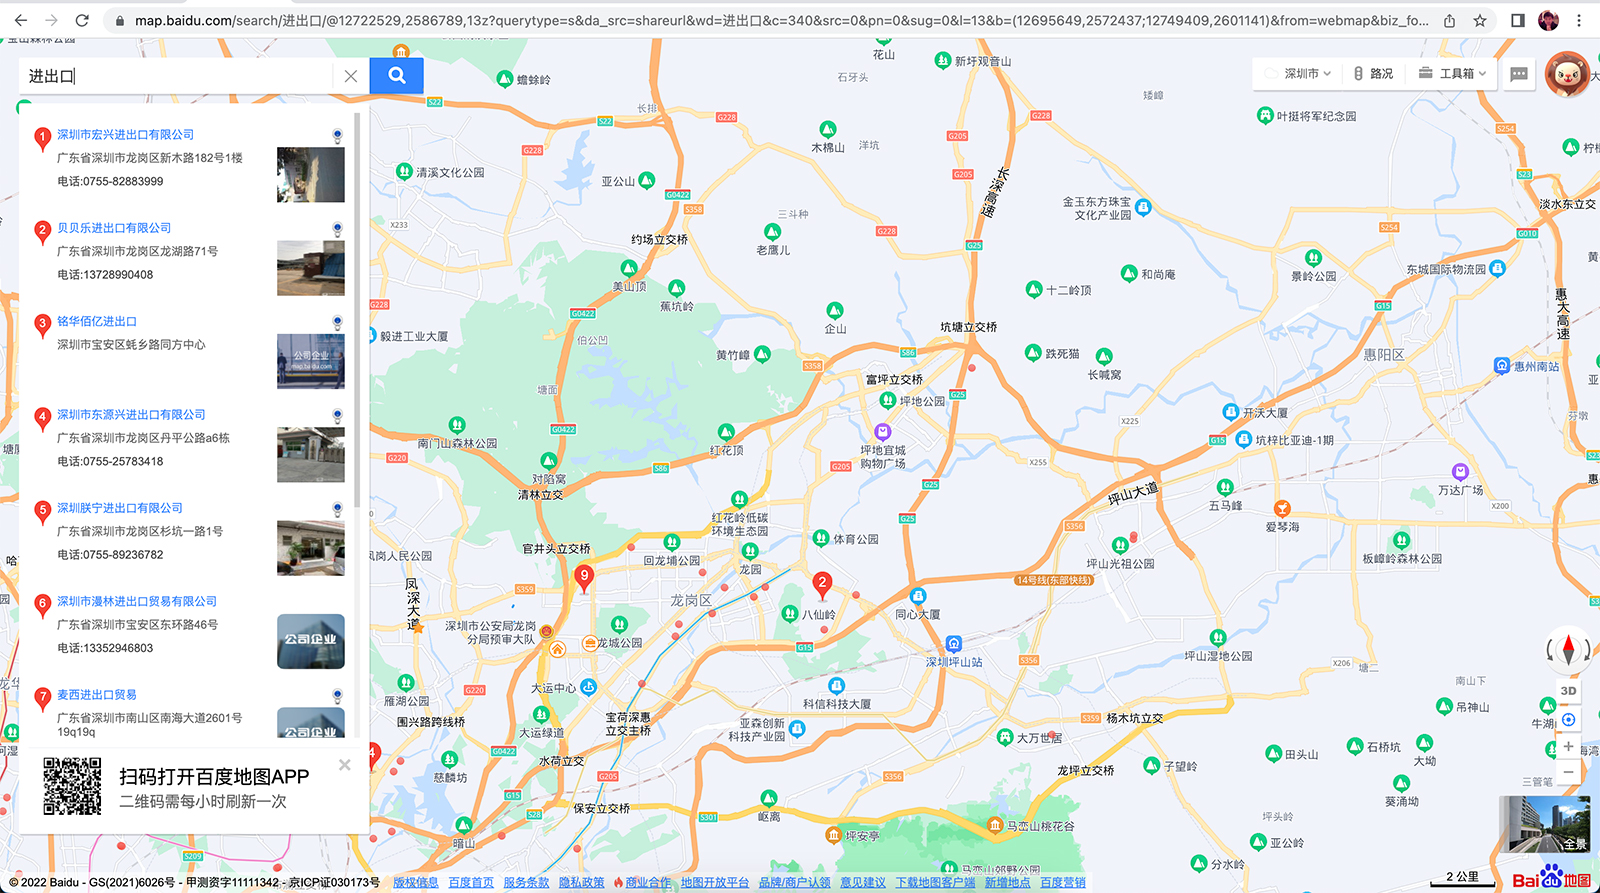Open 品牌/商户认领 footer link
The height and width of the screenshot is (893, 1600).
[x=795, y=882]
